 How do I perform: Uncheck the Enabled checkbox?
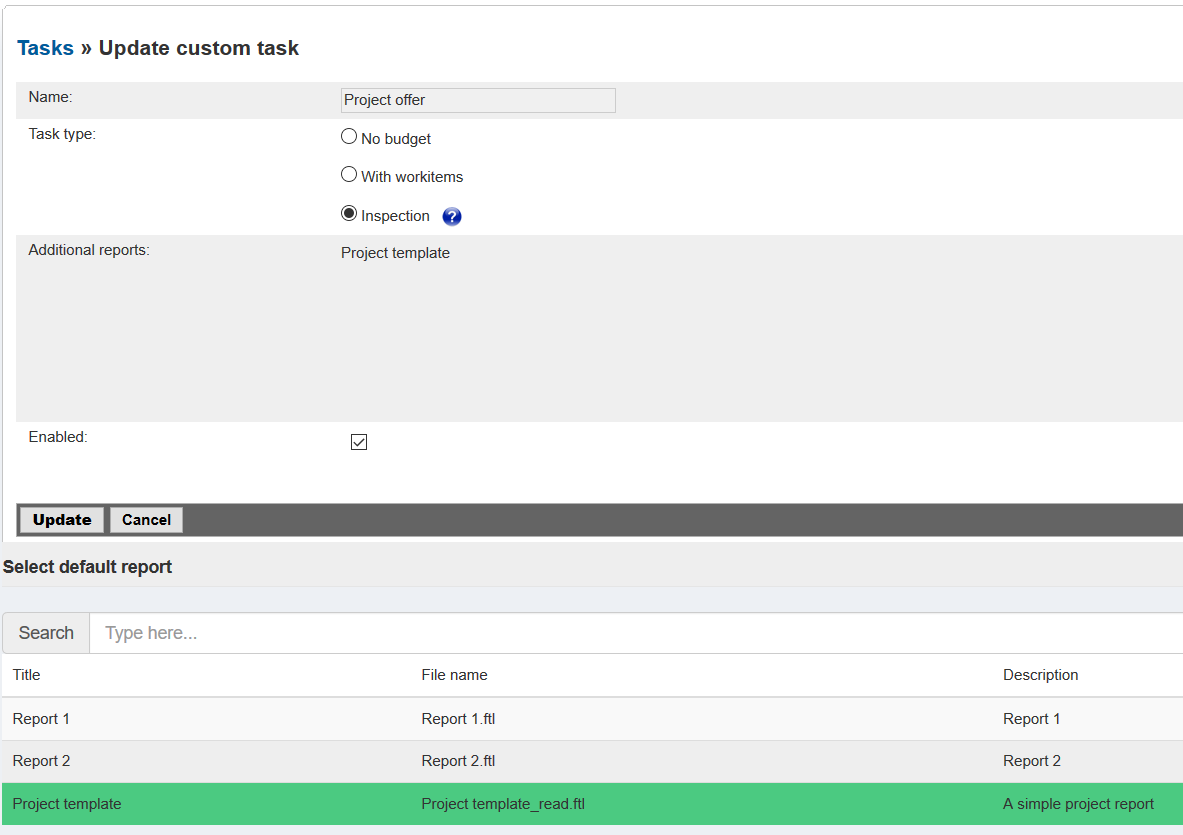coord(359,442)
